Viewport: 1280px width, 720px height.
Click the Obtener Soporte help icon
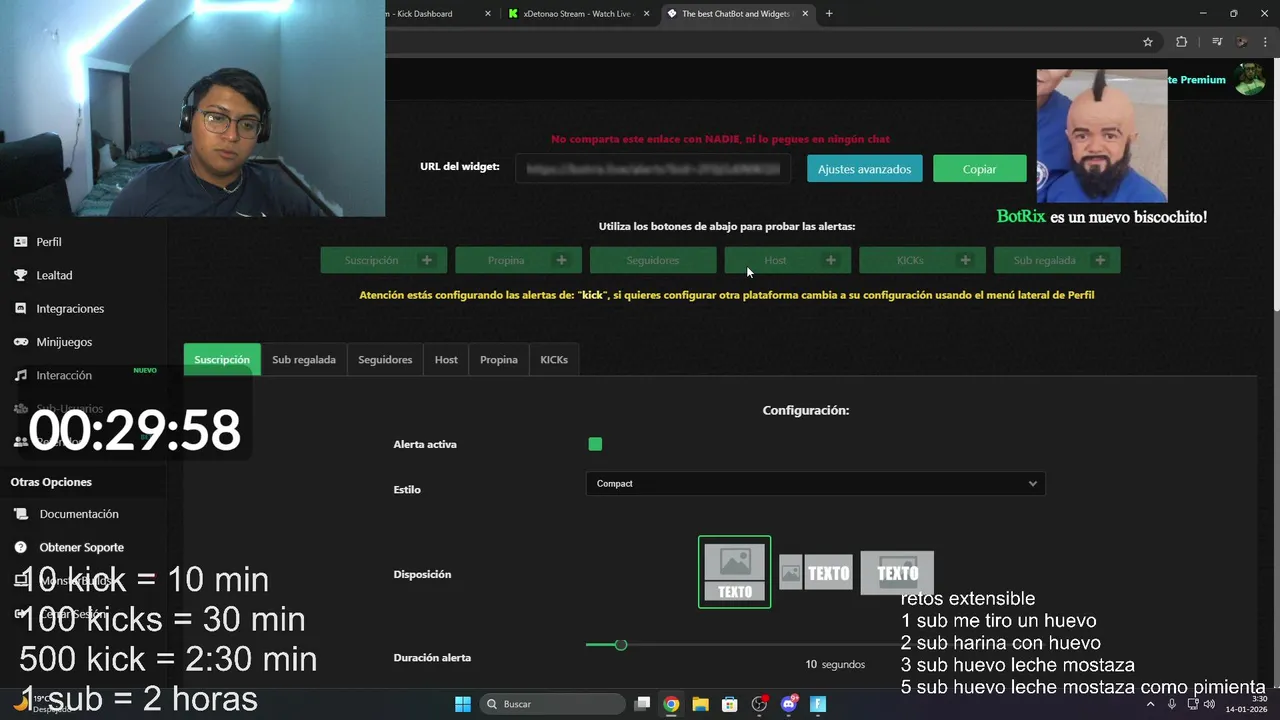click(x=20, y=548)
